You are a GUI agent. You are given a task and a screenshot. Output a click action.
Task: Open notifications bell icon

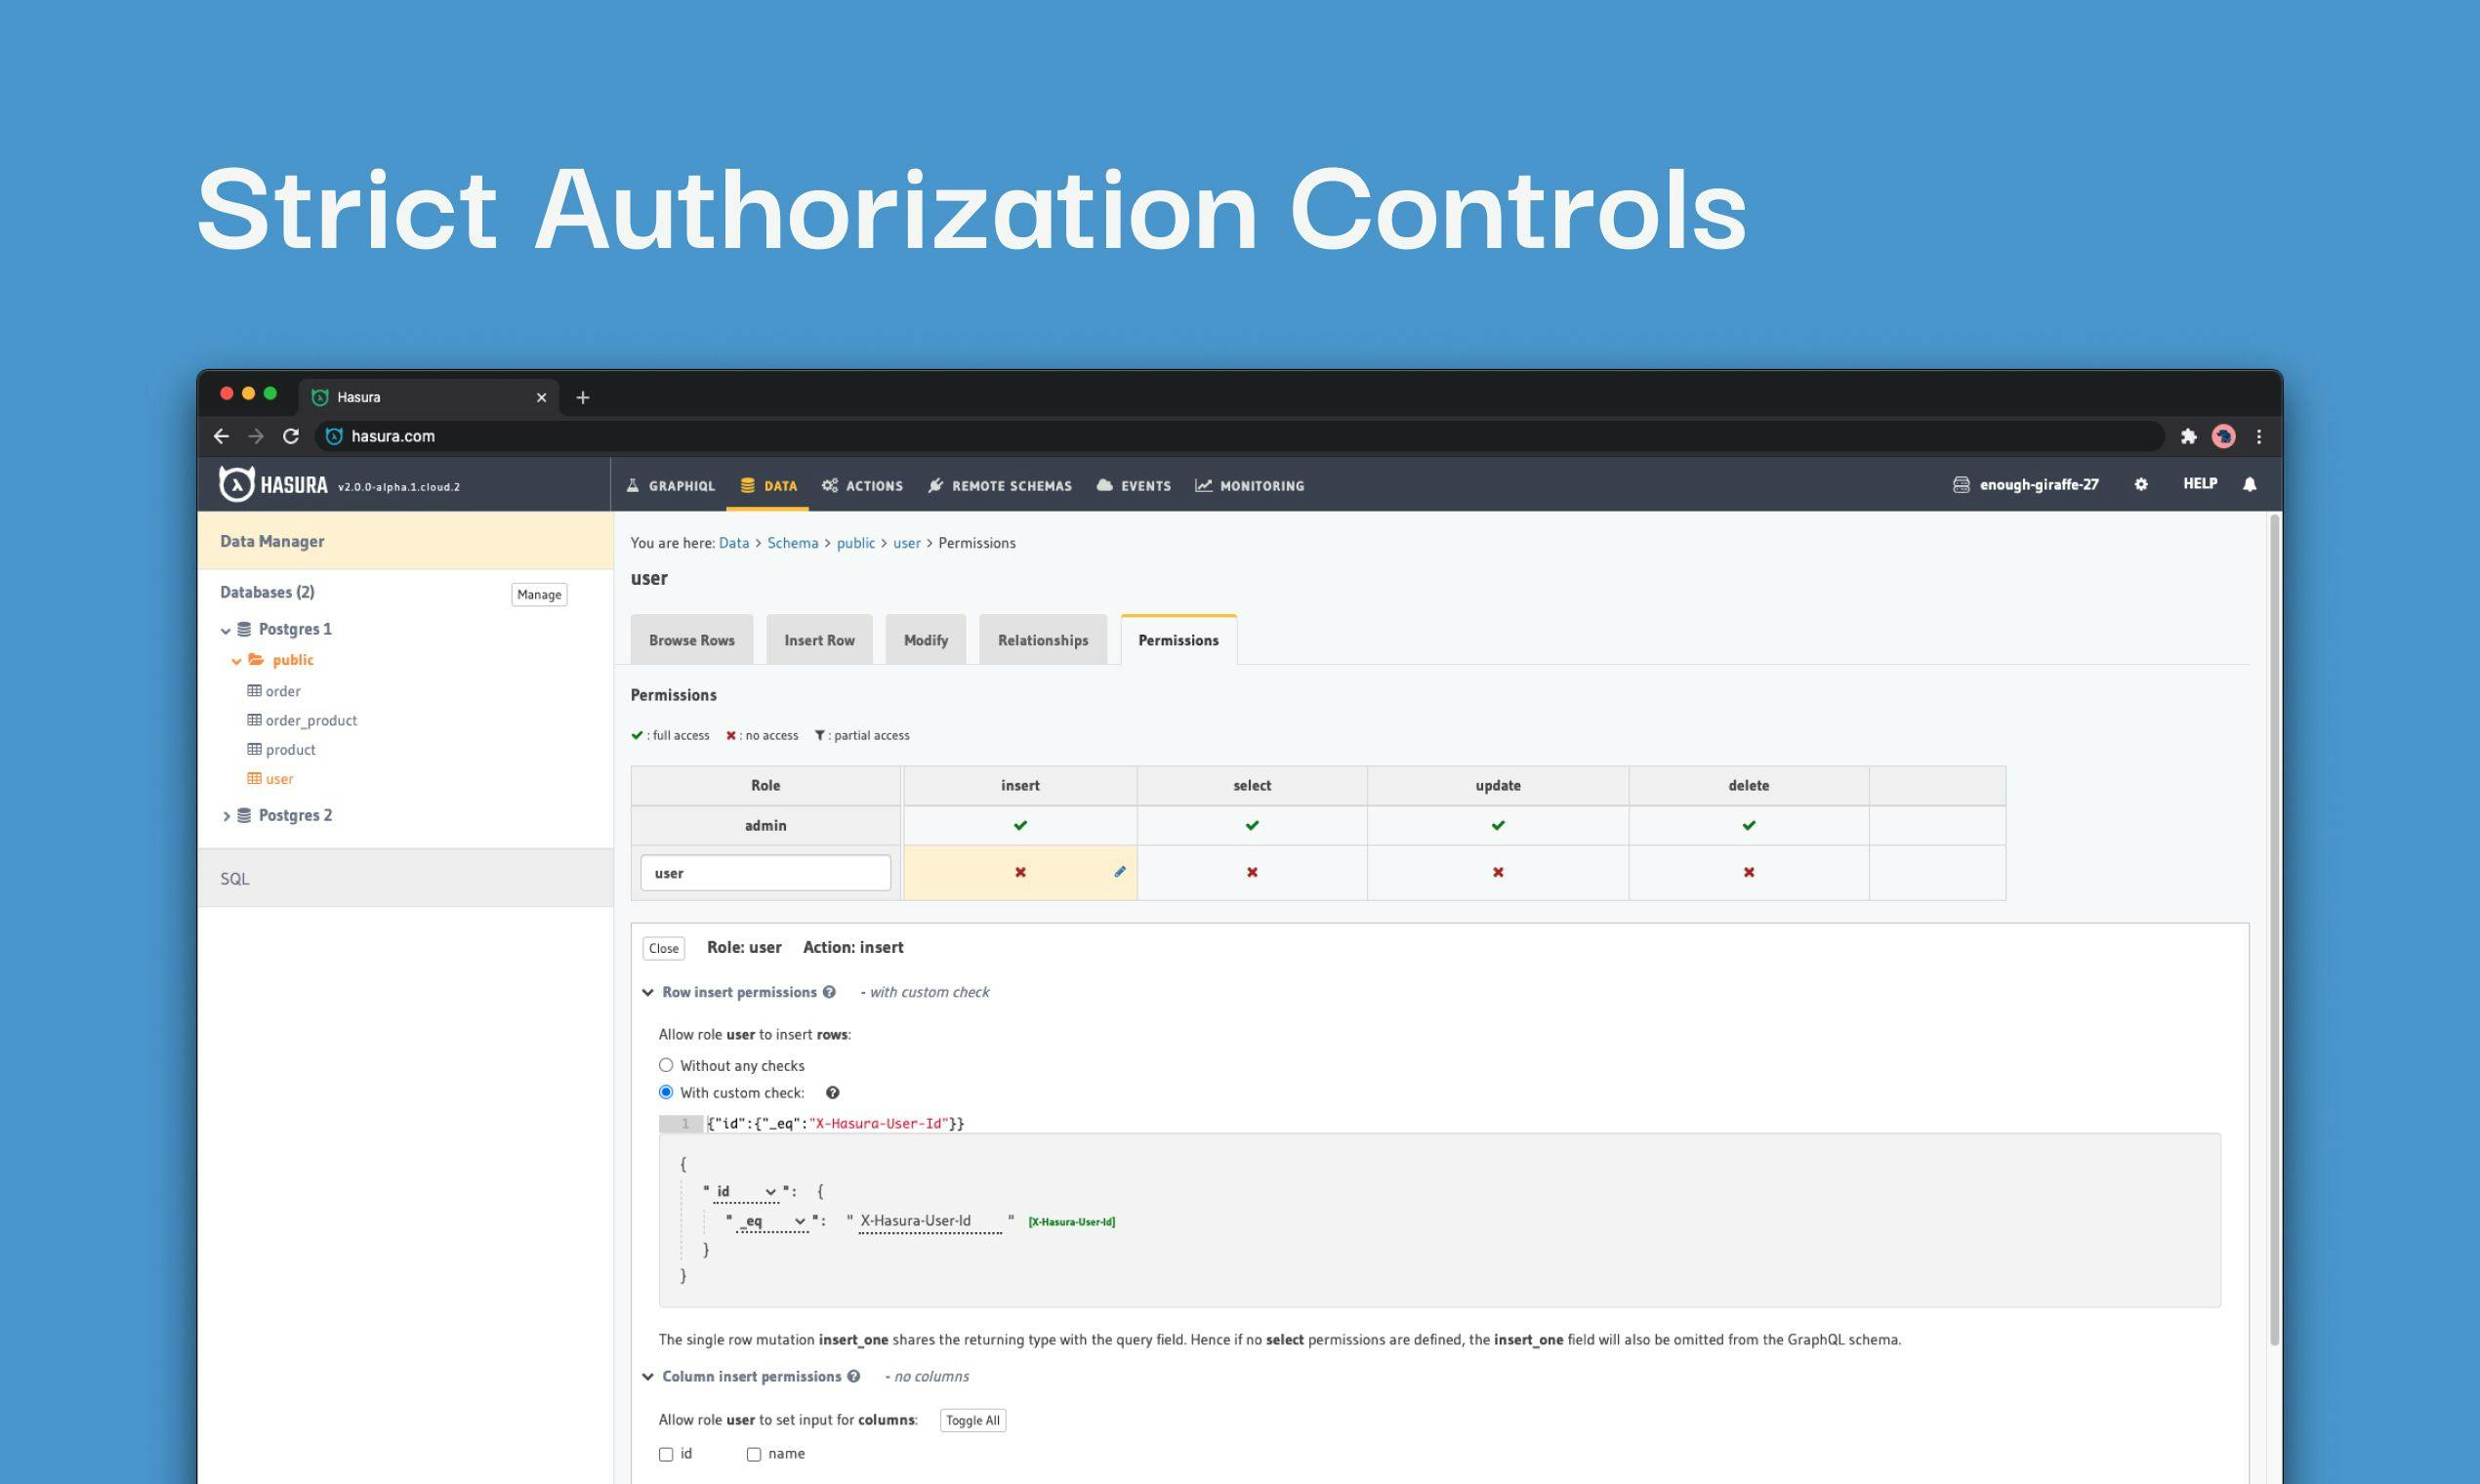2250,484
